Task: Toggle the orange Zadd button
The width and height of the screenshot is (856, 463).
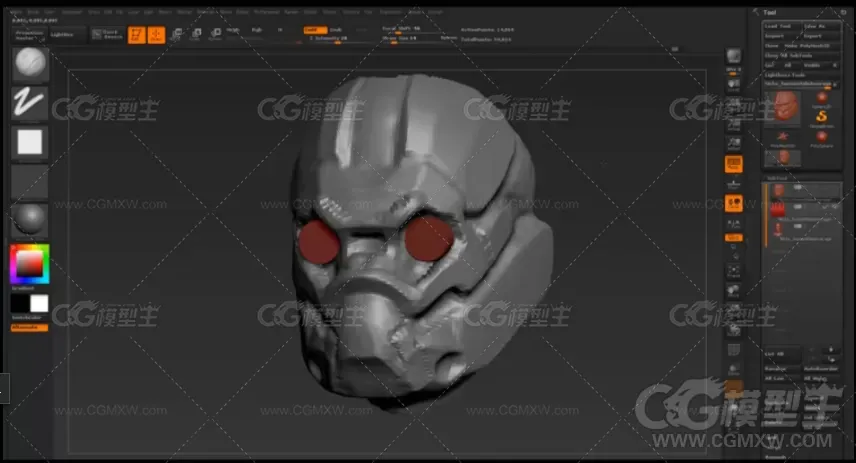Action: [315, 30]
